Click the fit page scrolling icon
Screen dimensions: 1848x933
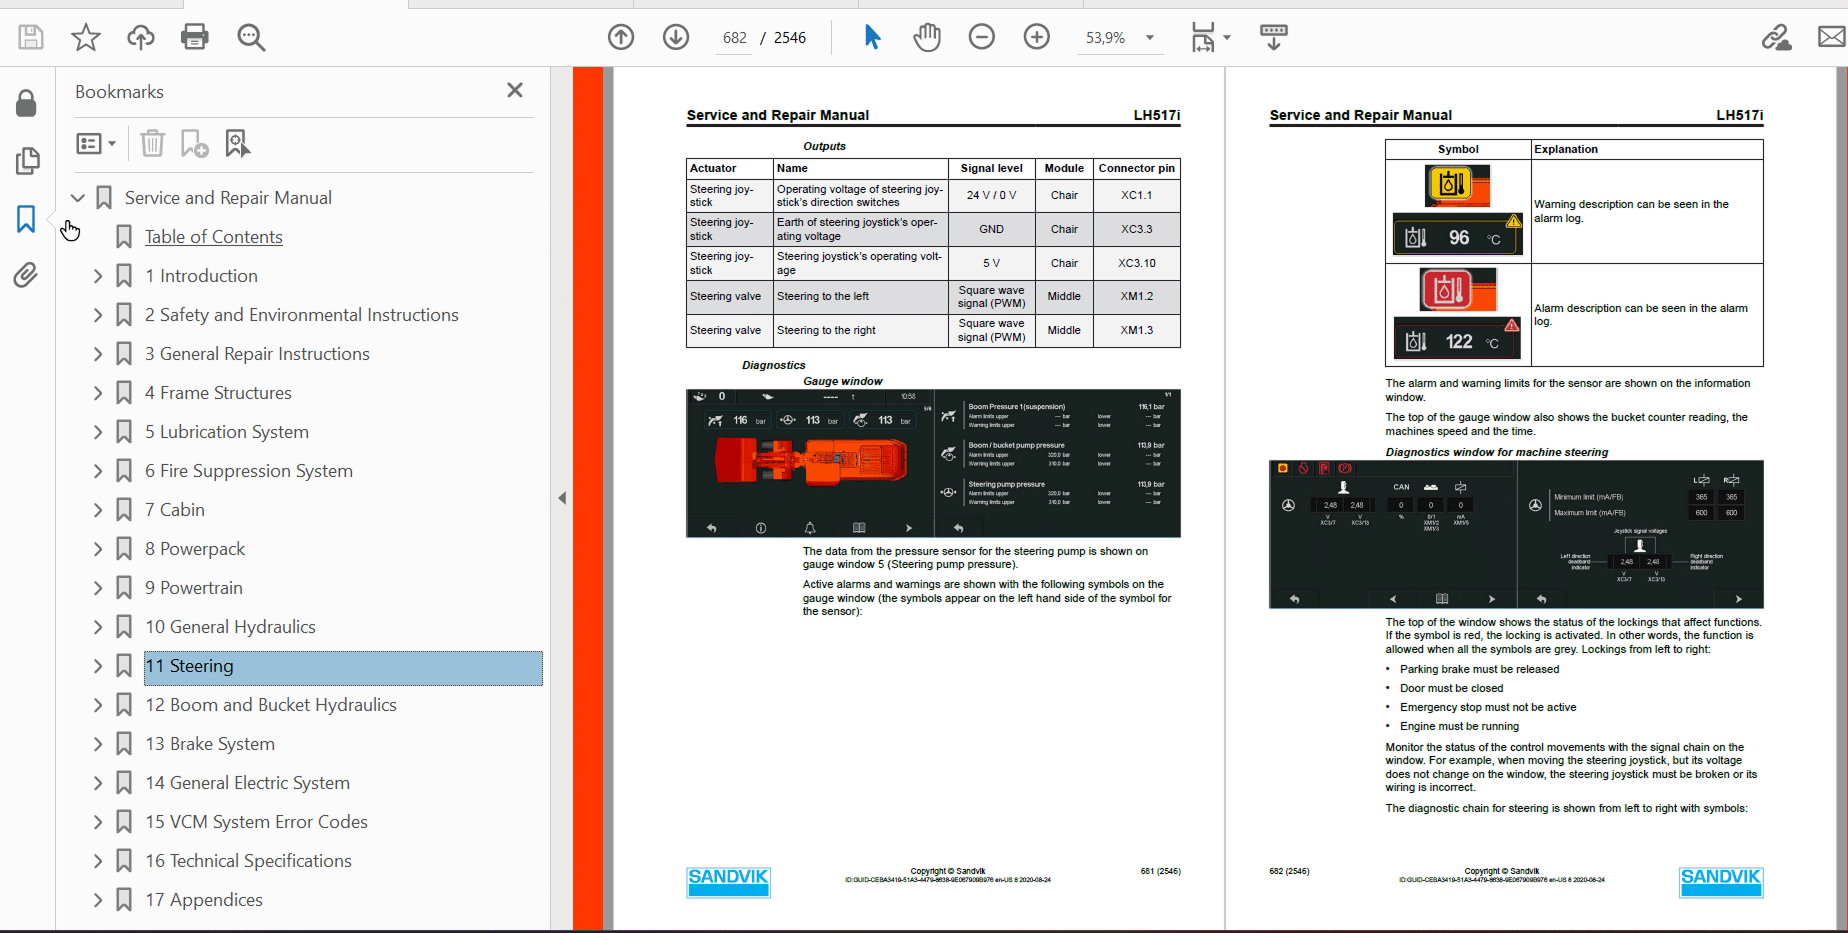(1203, 38)
